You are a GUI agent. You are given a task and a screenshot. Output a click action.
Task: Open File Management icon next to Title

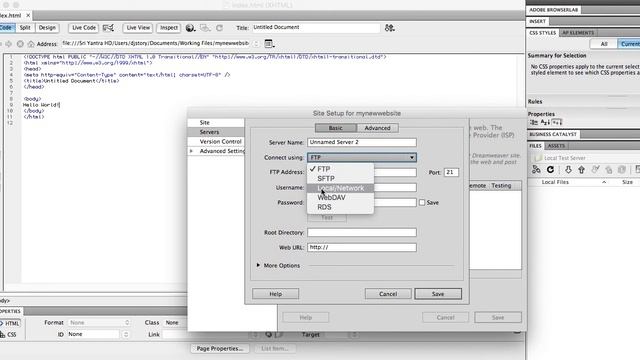(389, 28)
